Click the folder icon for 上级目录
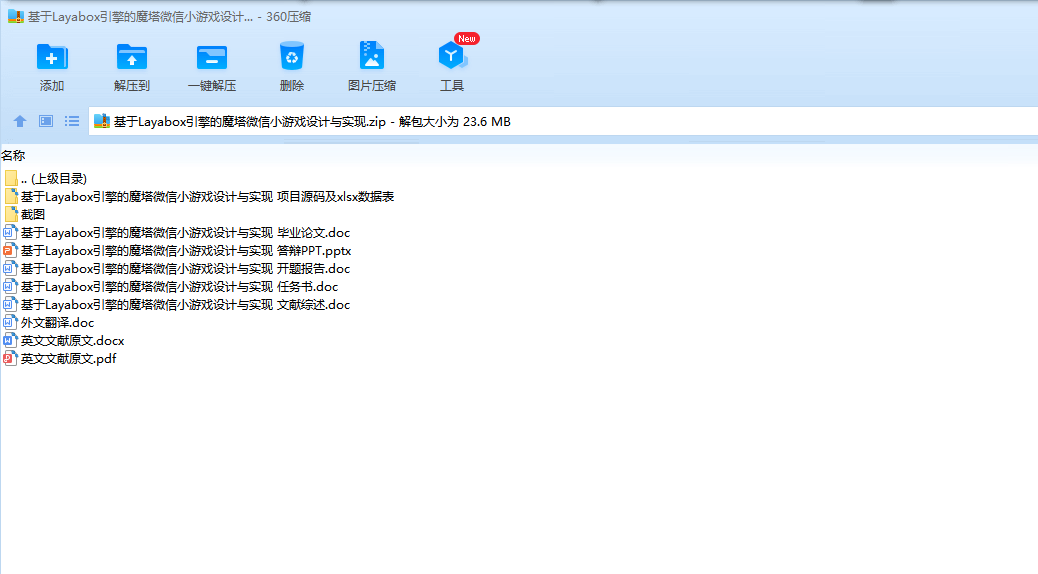The width and height of the screenshot is (1038, 574). [11, 179]
